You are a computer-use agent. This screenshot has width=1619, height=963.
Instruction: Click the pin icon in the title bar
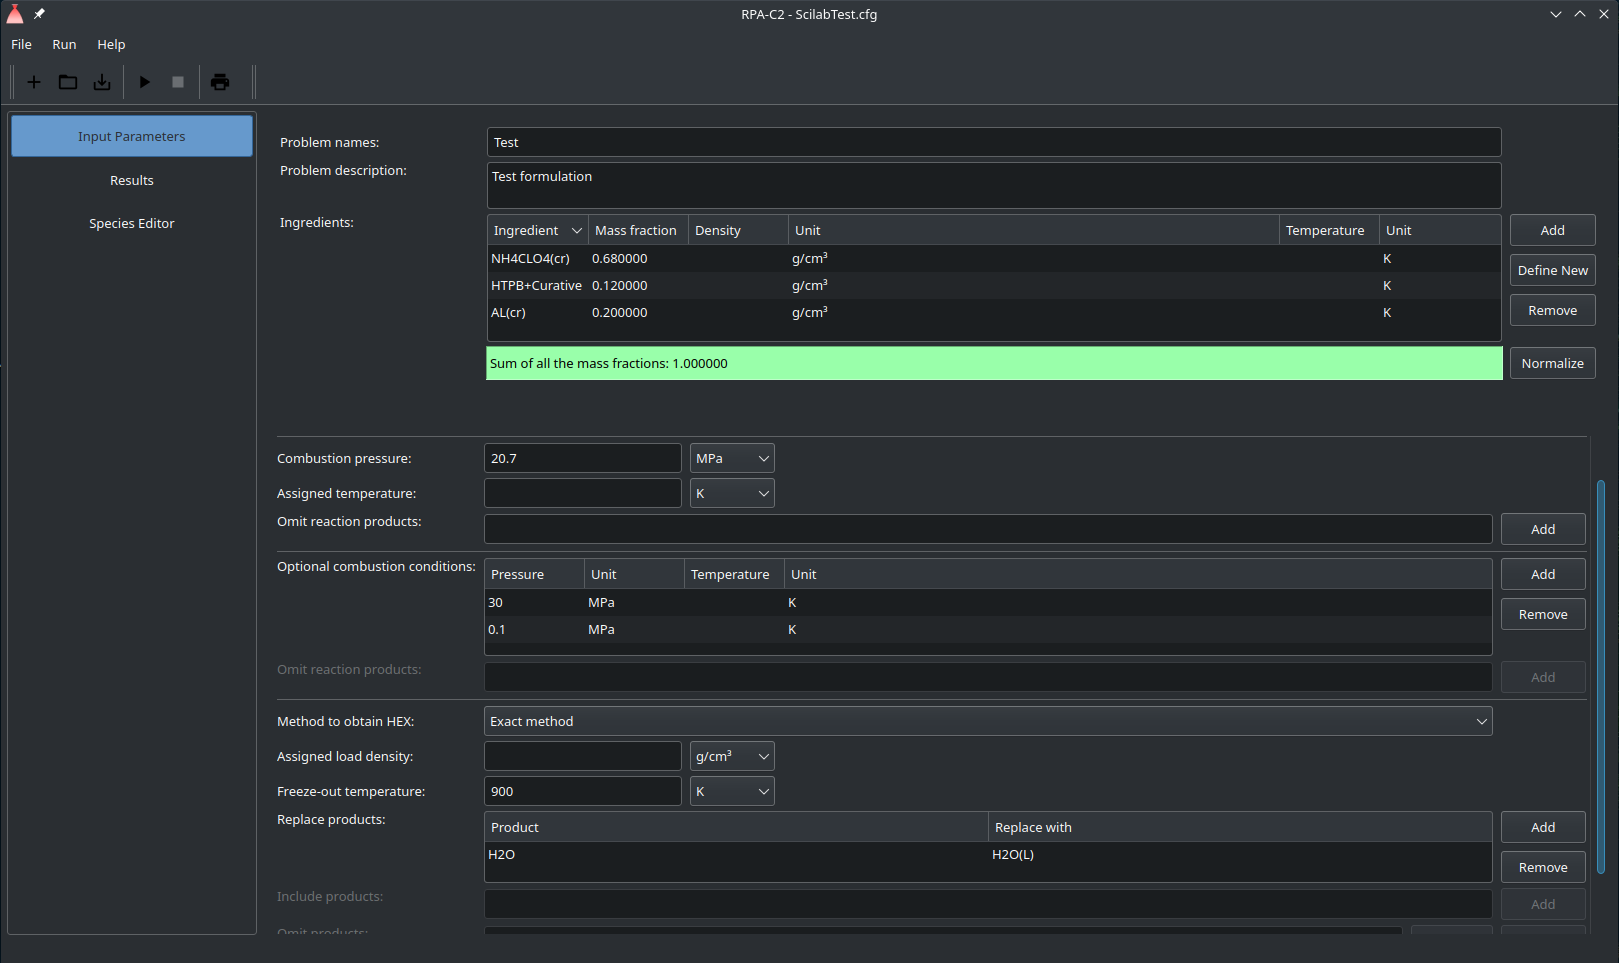coord(40,14)
